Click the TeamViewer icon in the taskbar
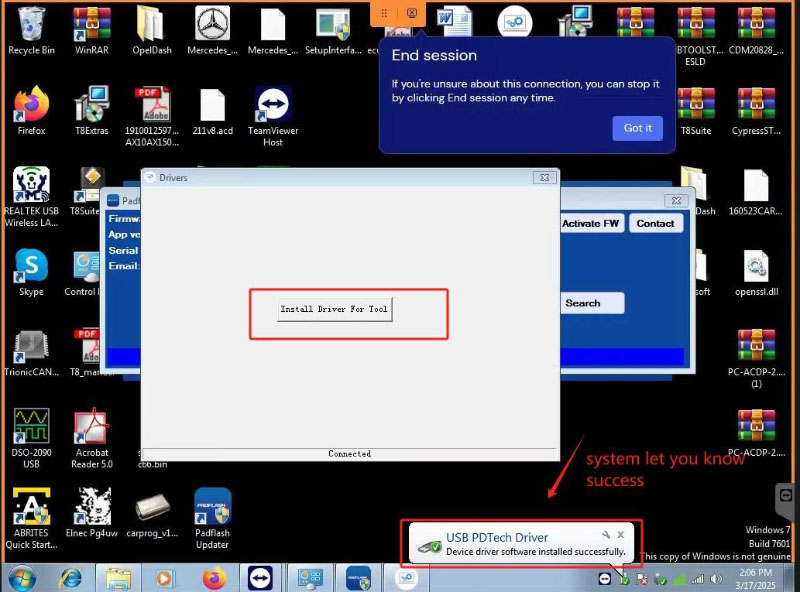 (x=260, y=578)
